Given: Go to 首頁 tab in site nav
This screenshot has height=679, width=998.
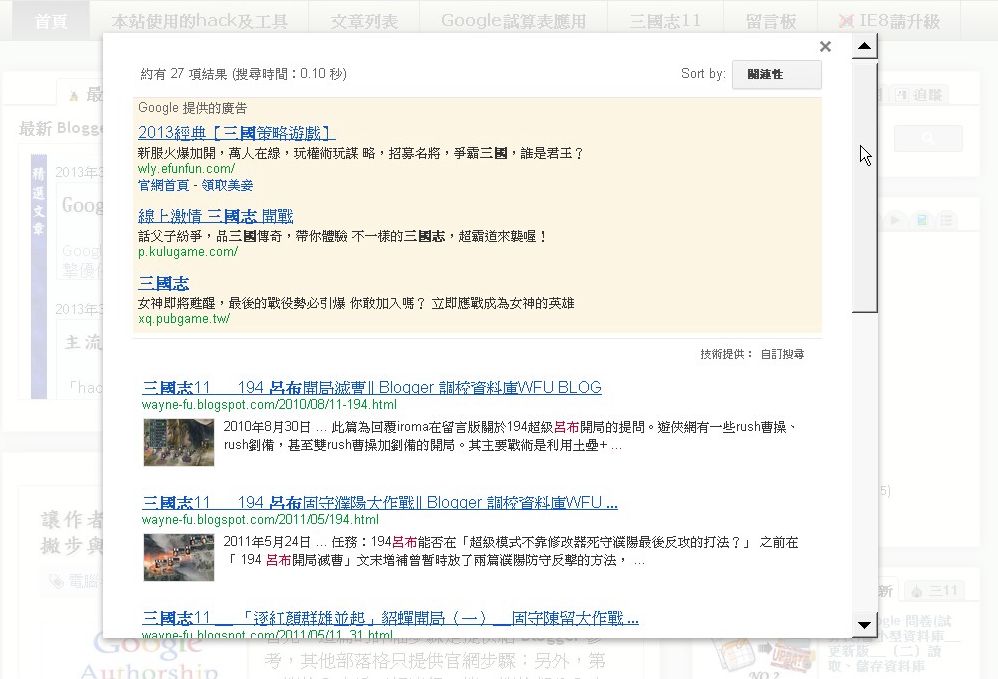Looking at the screenshot, I should pyautogui.click(x=51, y=21).
